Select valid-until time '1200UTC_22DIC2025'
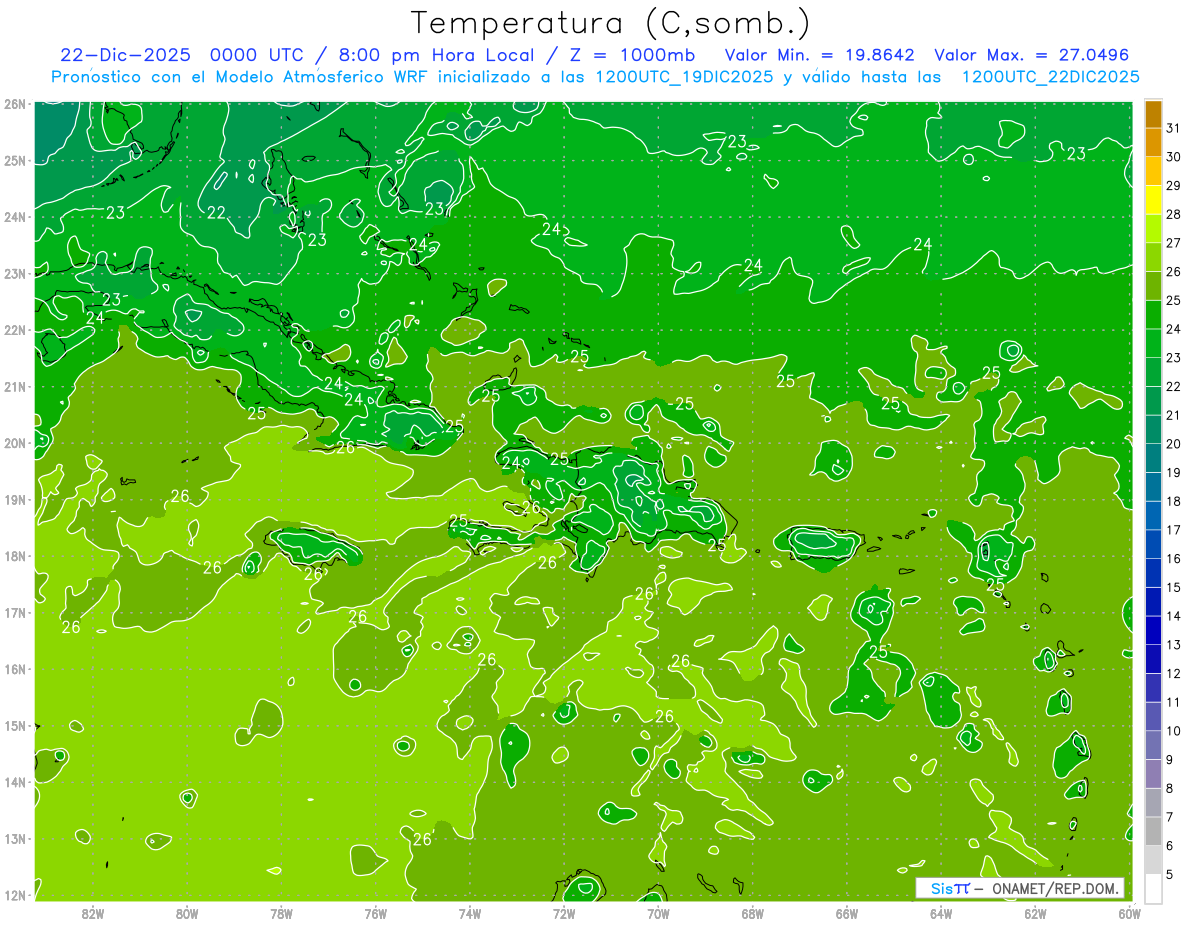This screenshot has height=927, width=1200. (x=1050, y=77)
